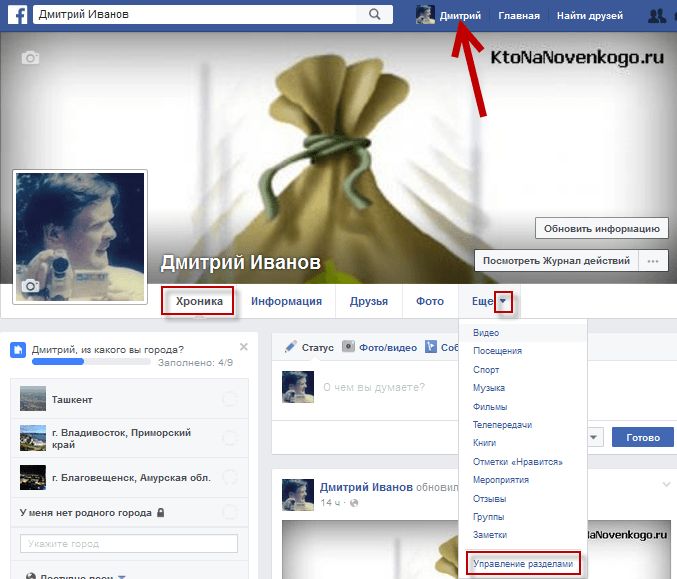
Task: Click top bar Дмитрий avatar thumbnail
Action: click(x=425, y=15)
